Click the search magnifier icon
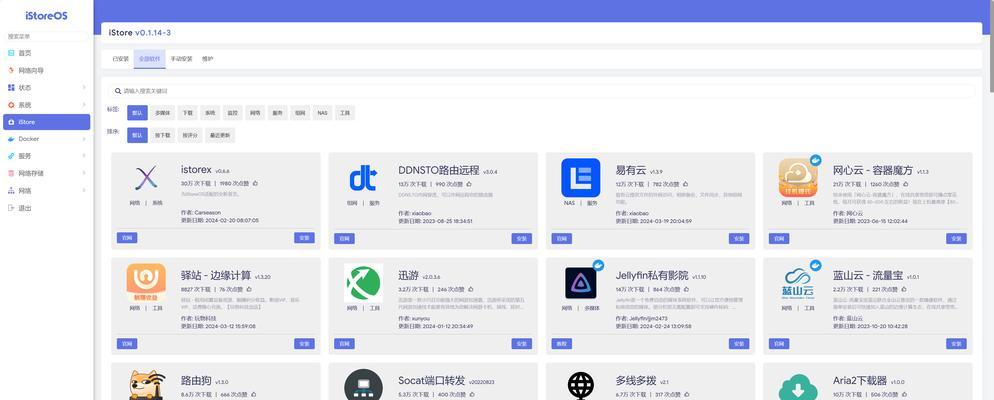 (x=118, y=91)
